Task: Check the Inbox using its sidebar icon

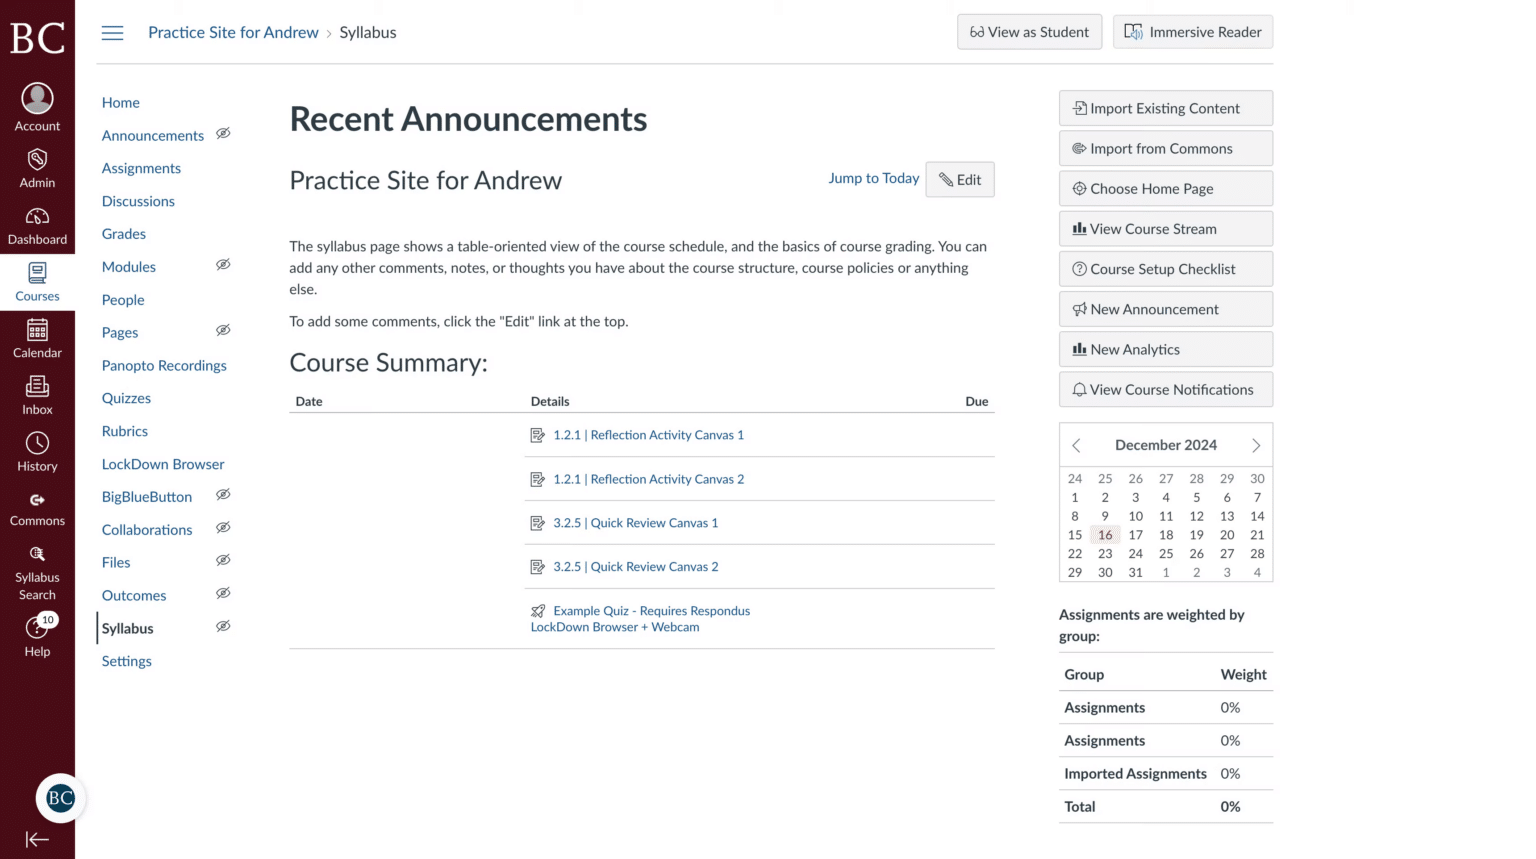Action: click(37, 395)
